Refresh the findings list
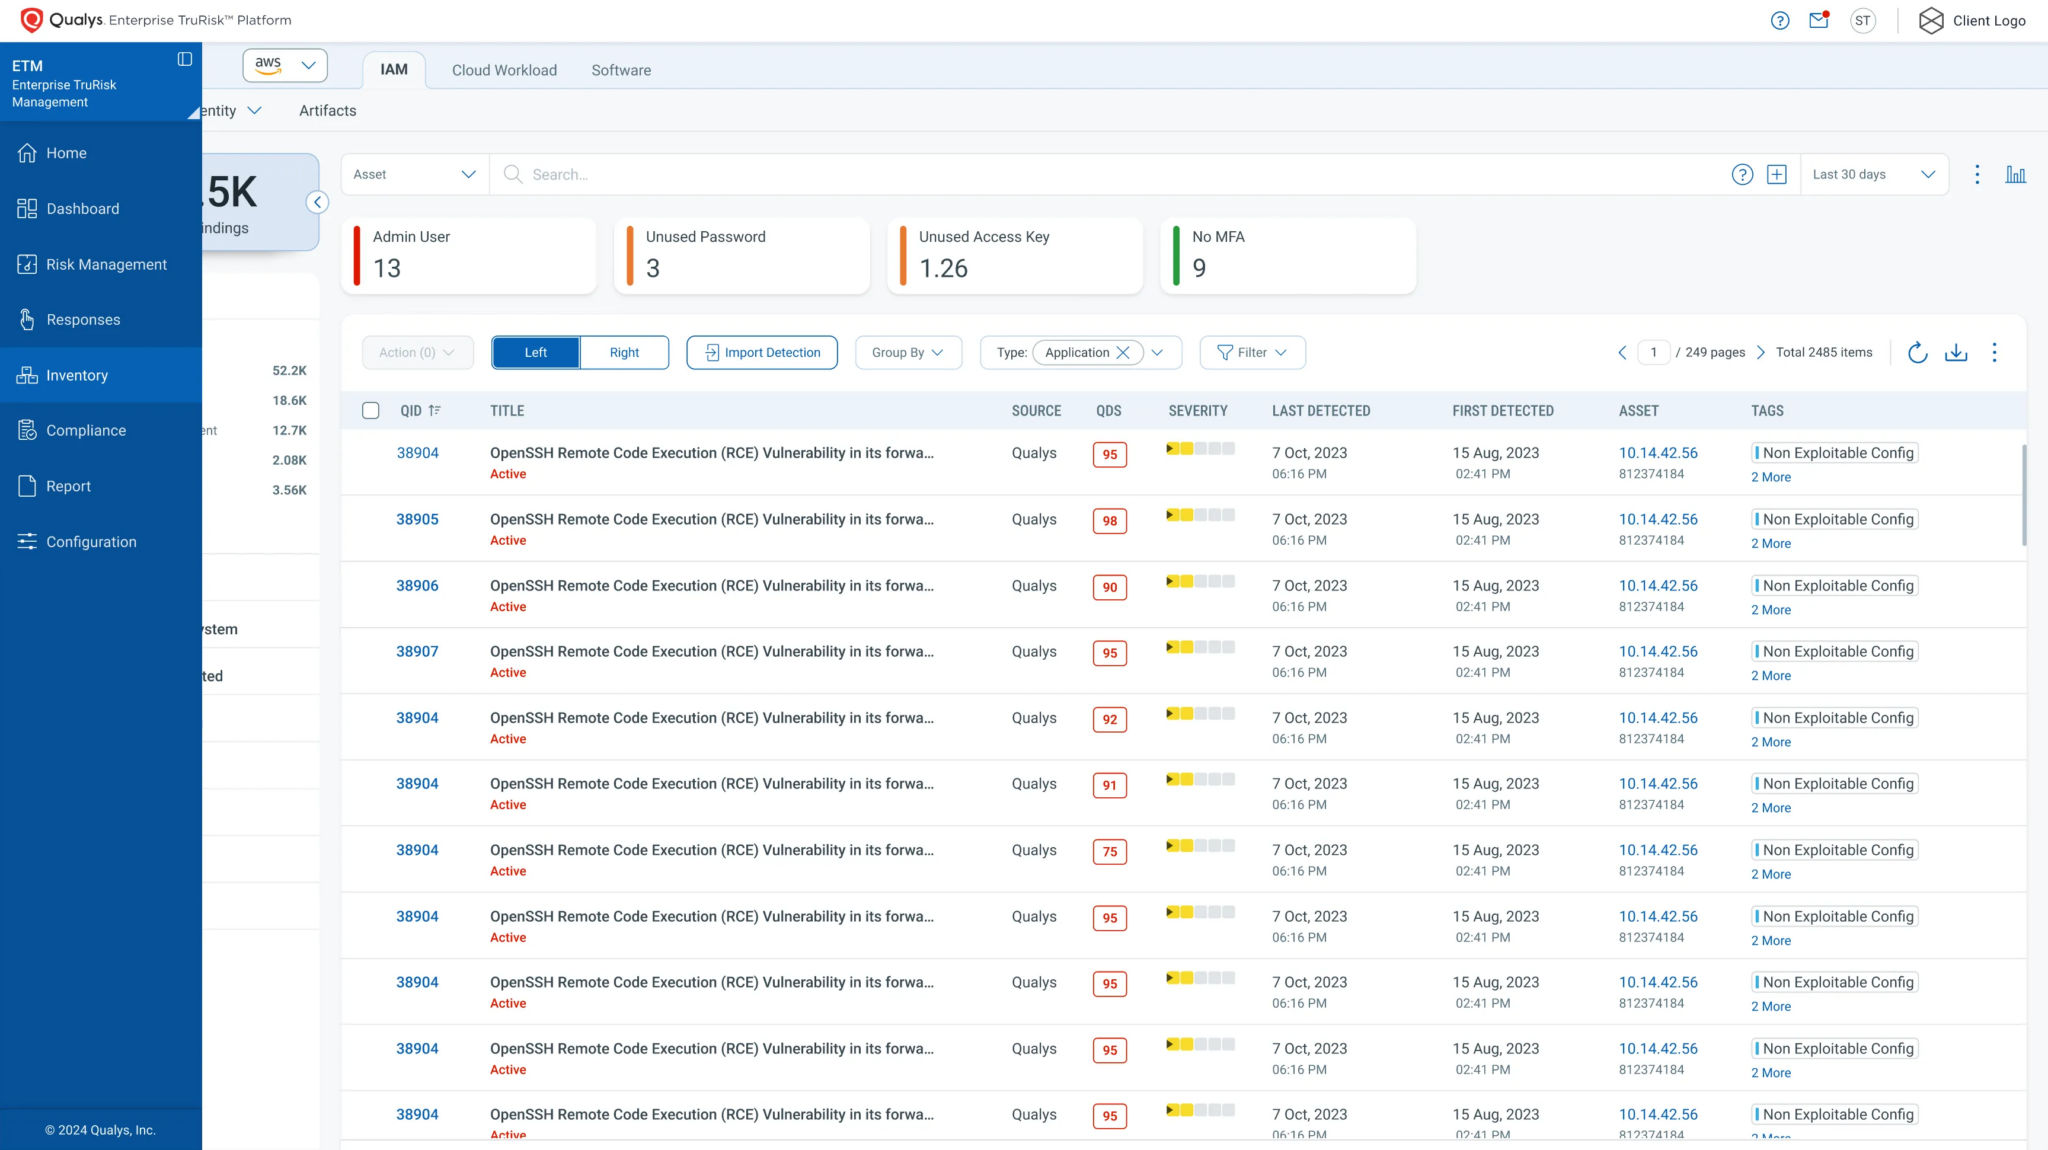Viewport: 2048px width, 1150px height. coord(1918,352)
